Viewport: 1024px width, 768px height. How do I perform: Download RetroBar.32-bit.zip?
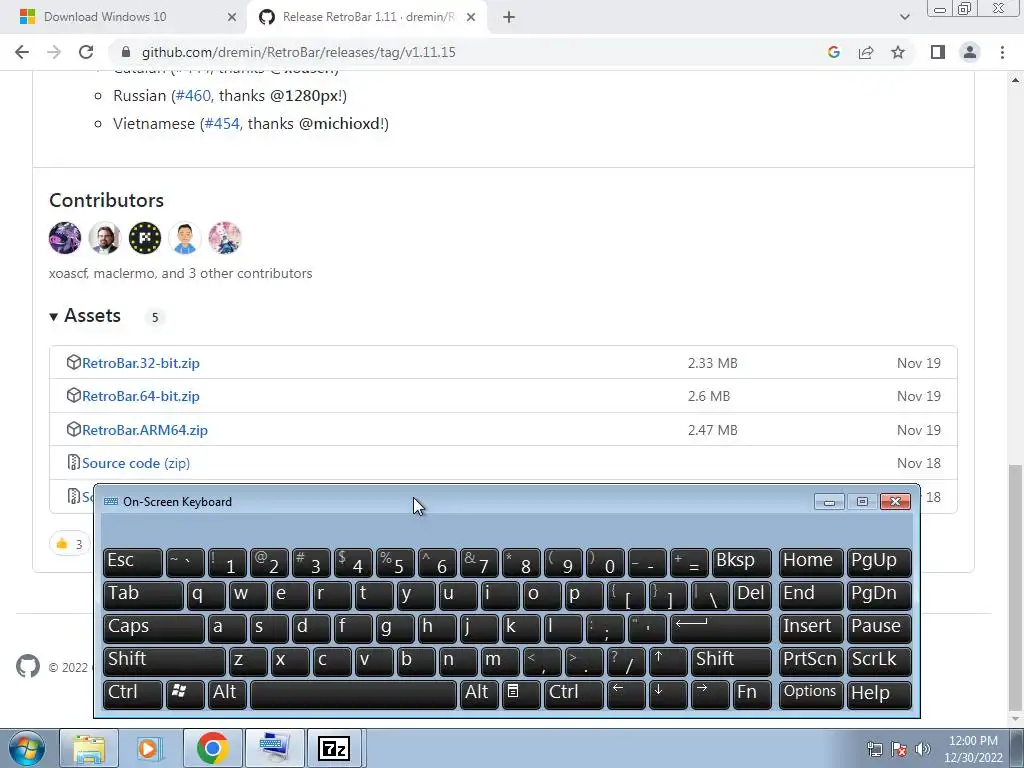140,363
